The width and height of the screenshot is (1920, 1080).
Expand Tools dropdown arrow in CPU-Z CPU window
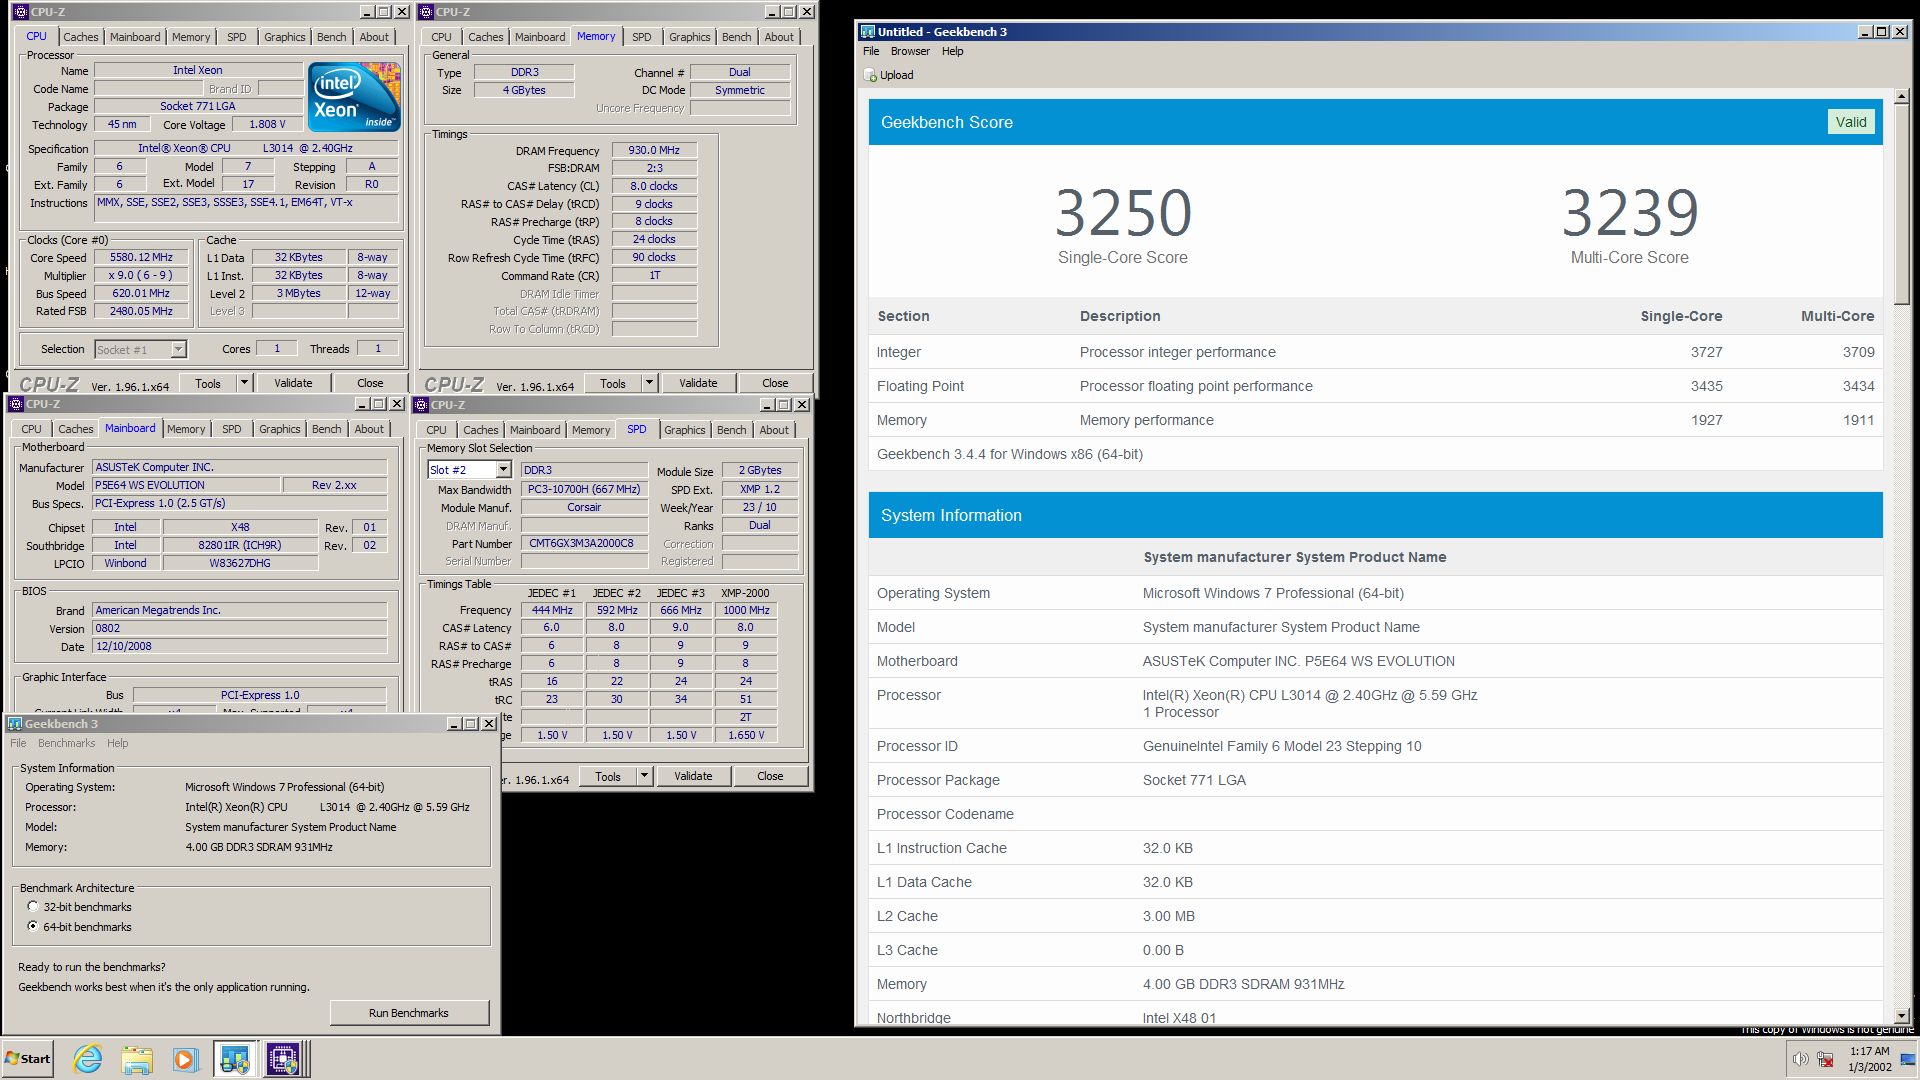click(x=244, y=383)
